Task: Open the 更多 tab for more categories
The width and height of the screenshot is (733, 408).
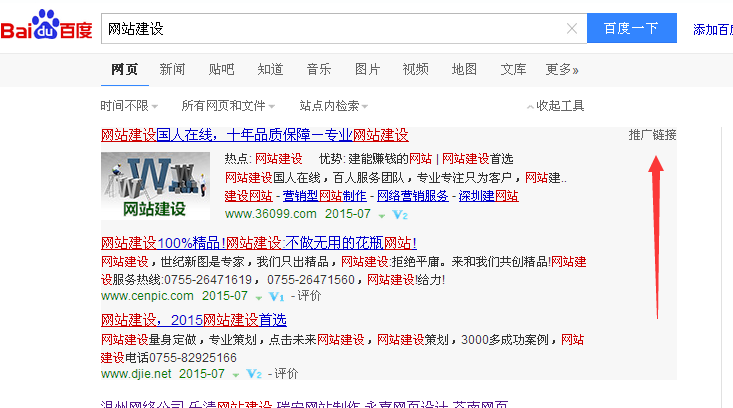Action: 562,69
